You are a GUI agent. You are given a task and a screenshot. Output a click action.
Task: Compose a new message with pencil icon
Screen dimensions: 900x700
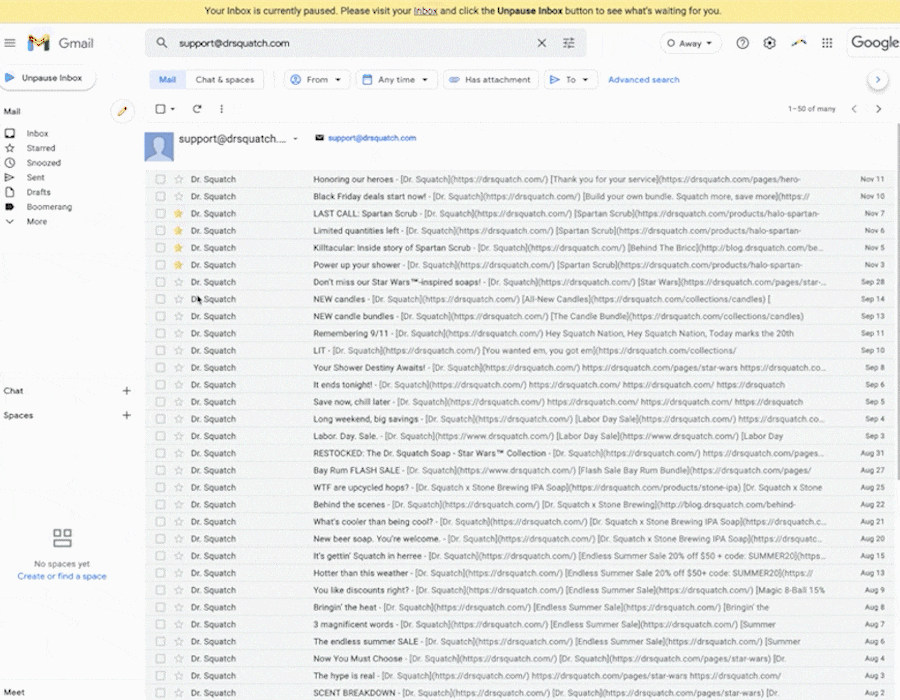click(x=122, y=111)
